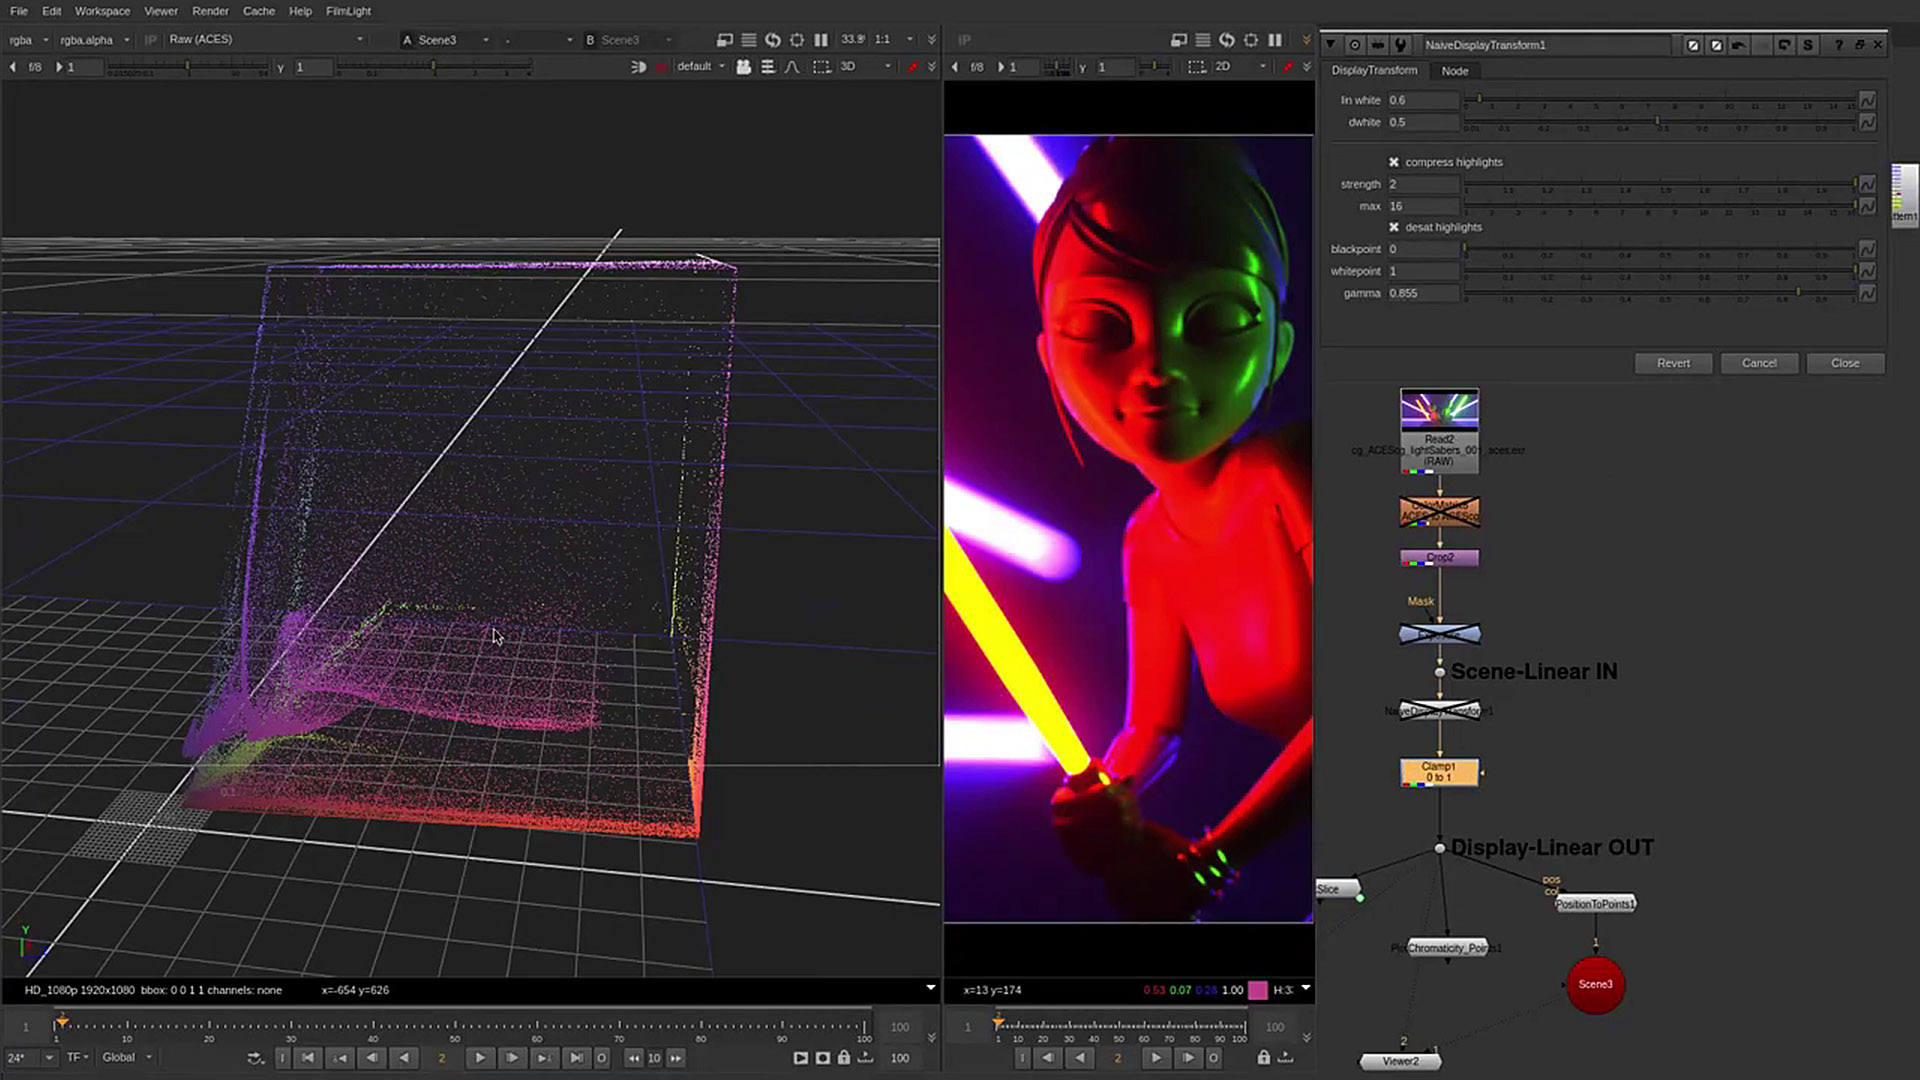The image size is (1920, 1080).
Task: Switch to the Node tab in properties
Action: [x=1455, y=71]
